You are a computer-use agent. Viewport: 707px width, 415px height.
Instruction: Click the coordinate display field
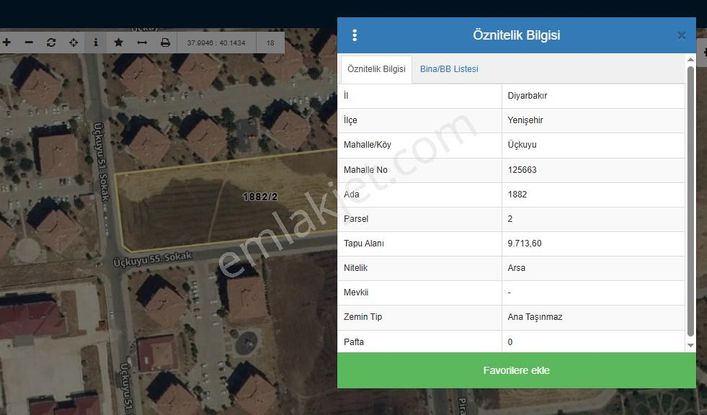coord(216,43)
